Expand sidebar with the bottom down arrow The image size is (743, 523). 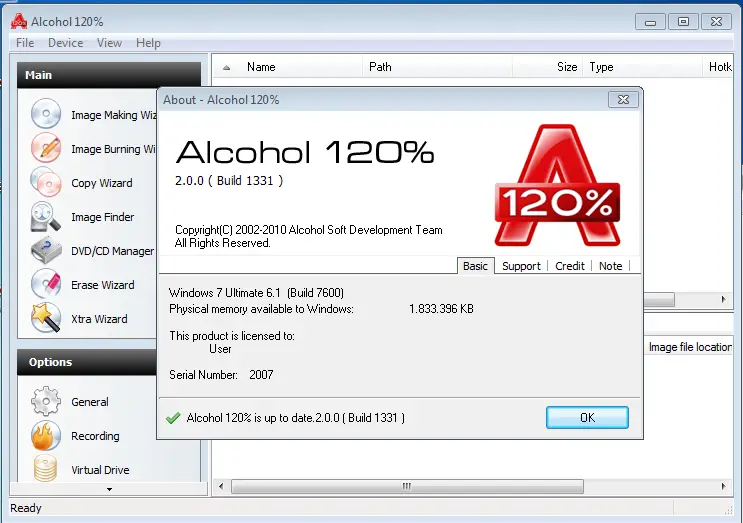[109, 489]
